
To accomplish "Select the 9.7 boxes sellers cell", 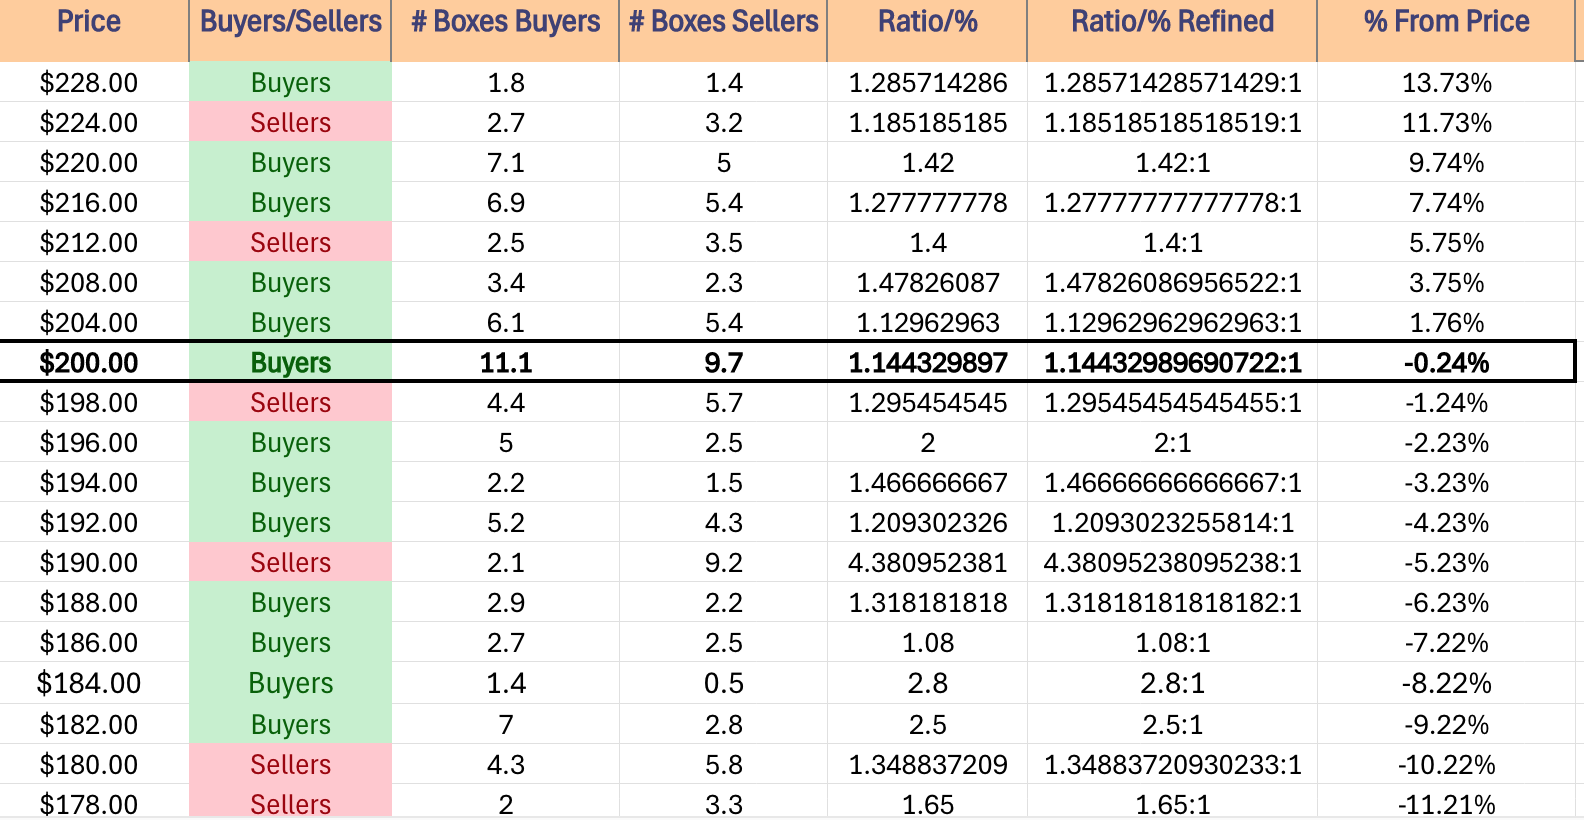I will (x=723, y=362).
